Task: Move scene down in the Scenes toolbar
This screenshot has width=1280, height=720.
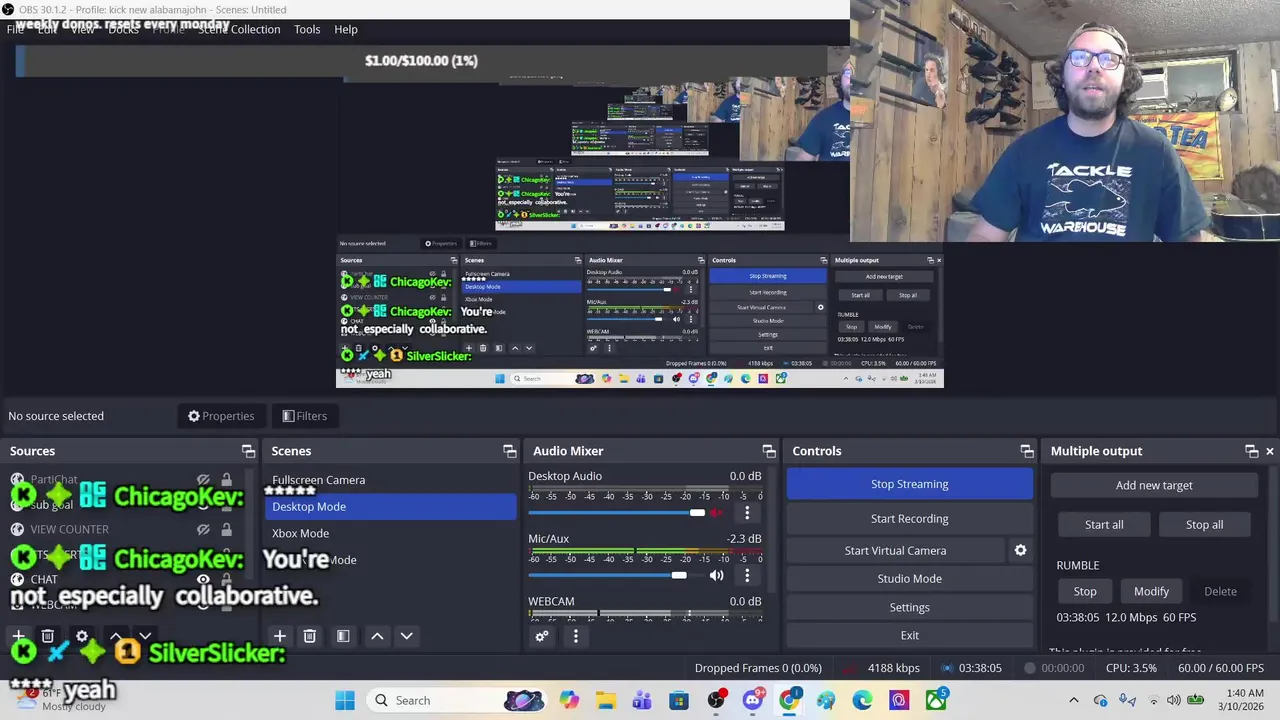Action: click(x=407, y=636)
